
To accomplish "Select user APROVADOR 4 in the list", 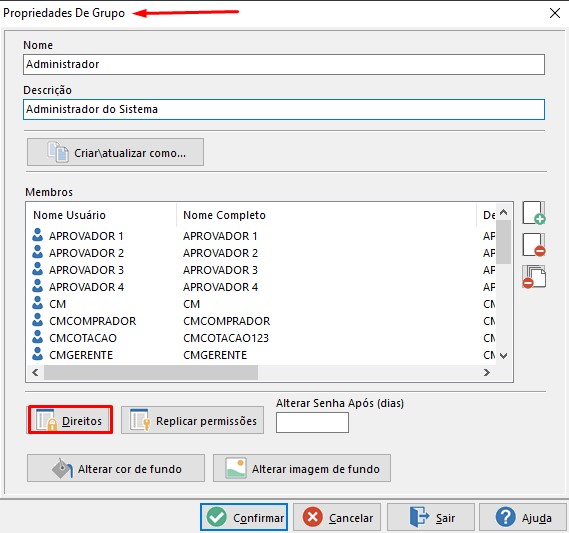I will (x=86, y=287).
